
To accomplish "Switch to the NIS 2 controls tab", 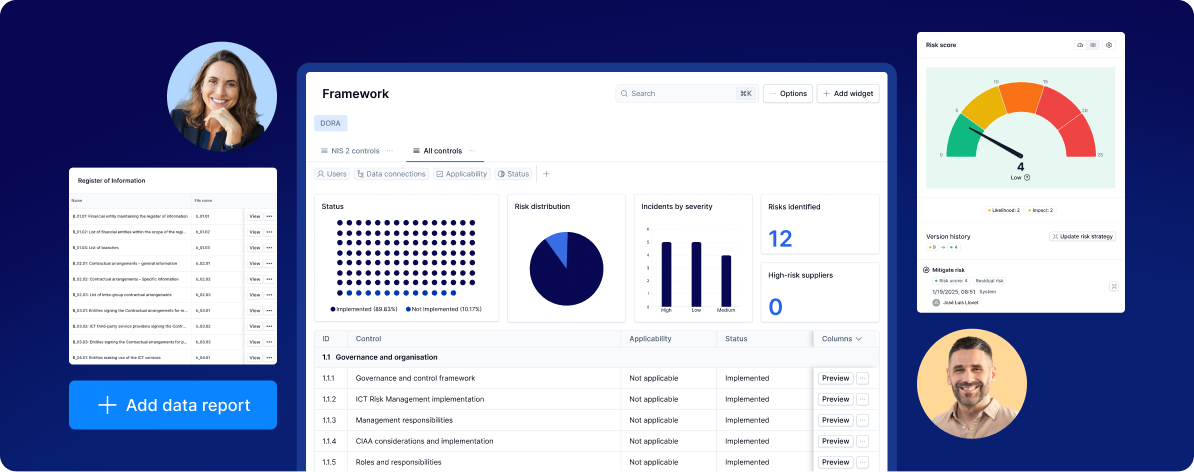I will tap(350, 151).
